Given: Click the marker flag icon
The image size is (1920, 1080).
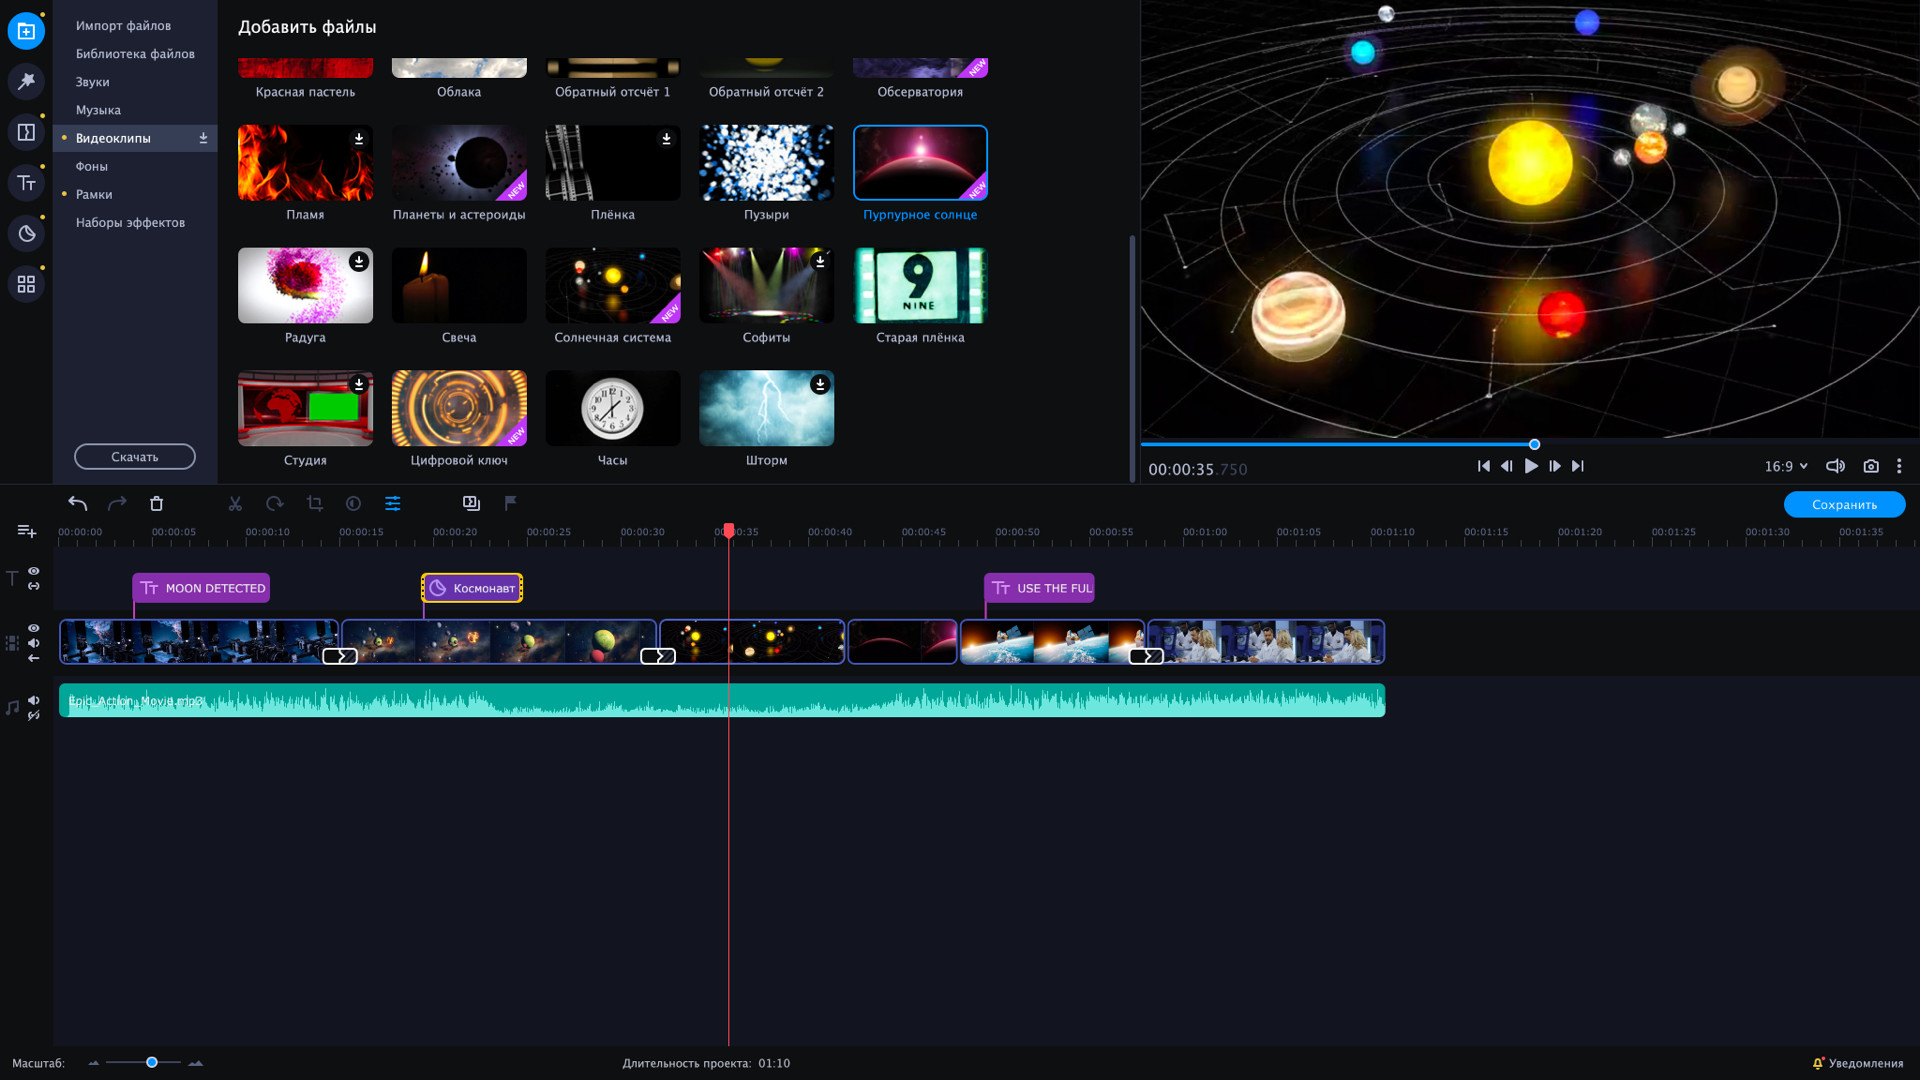Looking at the screenshot, I should pyautogui.click(x=511, y=503).
